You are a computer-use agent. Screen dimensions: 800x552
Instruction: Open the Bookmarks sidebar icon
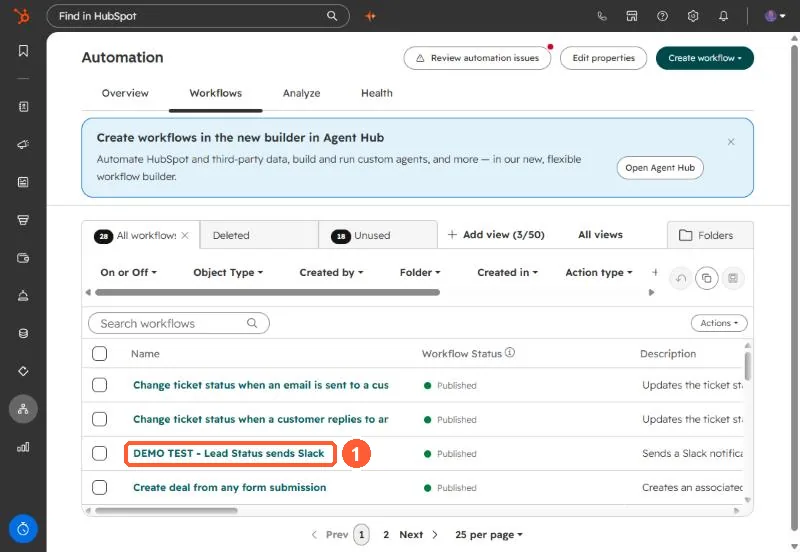tap(23, 51)
